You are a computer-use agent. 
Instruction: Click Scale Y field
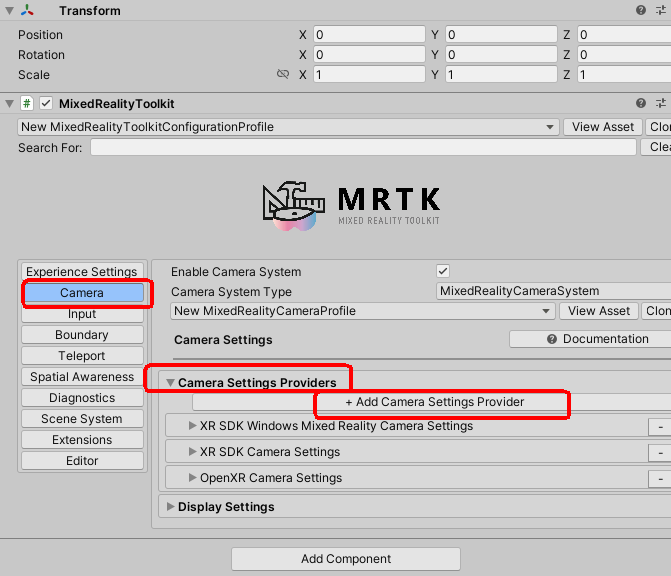(501, 74)
